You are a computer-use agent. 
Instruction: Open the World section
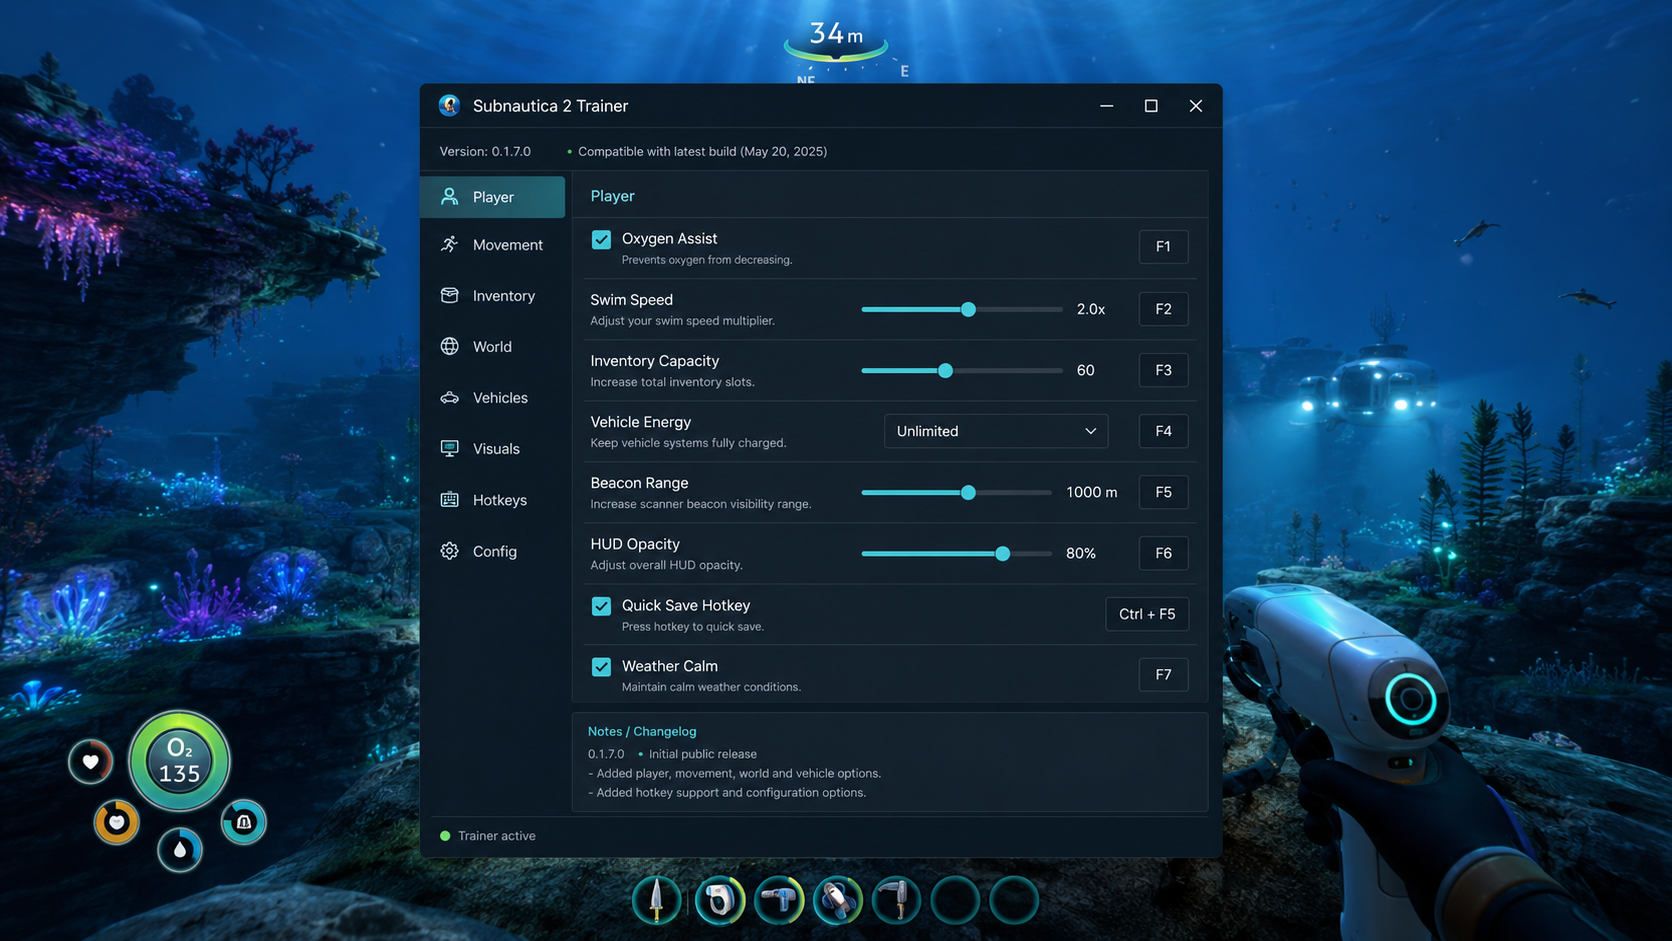[492, 347]
